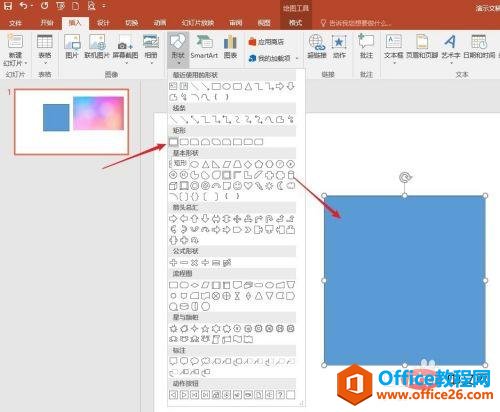Select the highlighted Rectangle shape under 矩形
The width and height of the screenshot is (500, 412).
(x=173, y=142)
